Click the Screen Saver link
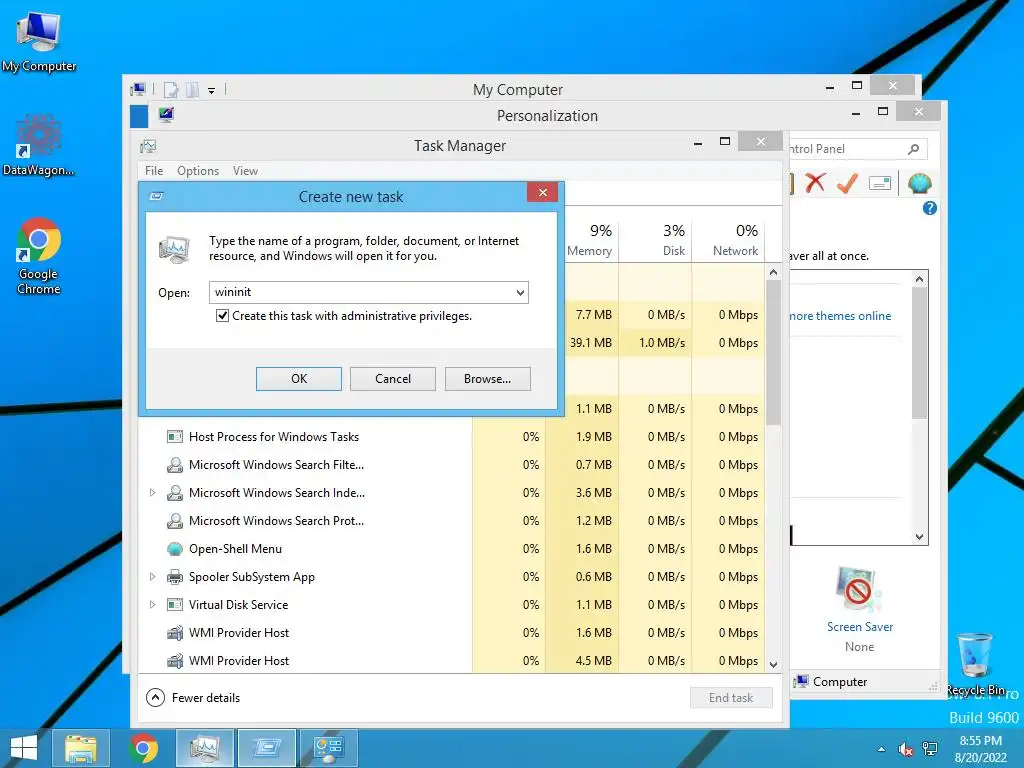This screenshot has height=768, width=1024. tap(859, 627)
